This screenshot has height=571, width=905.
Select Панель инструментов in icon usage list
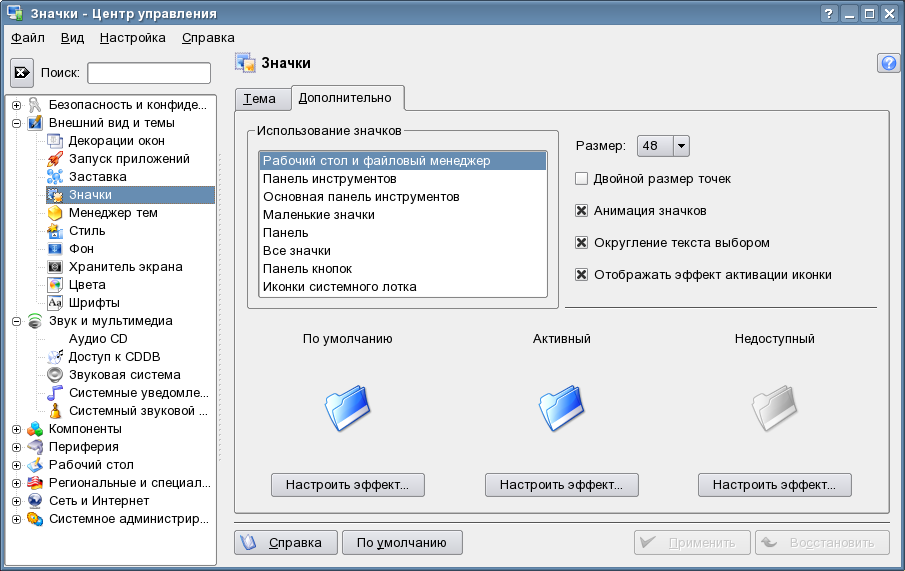click(403, 179)
